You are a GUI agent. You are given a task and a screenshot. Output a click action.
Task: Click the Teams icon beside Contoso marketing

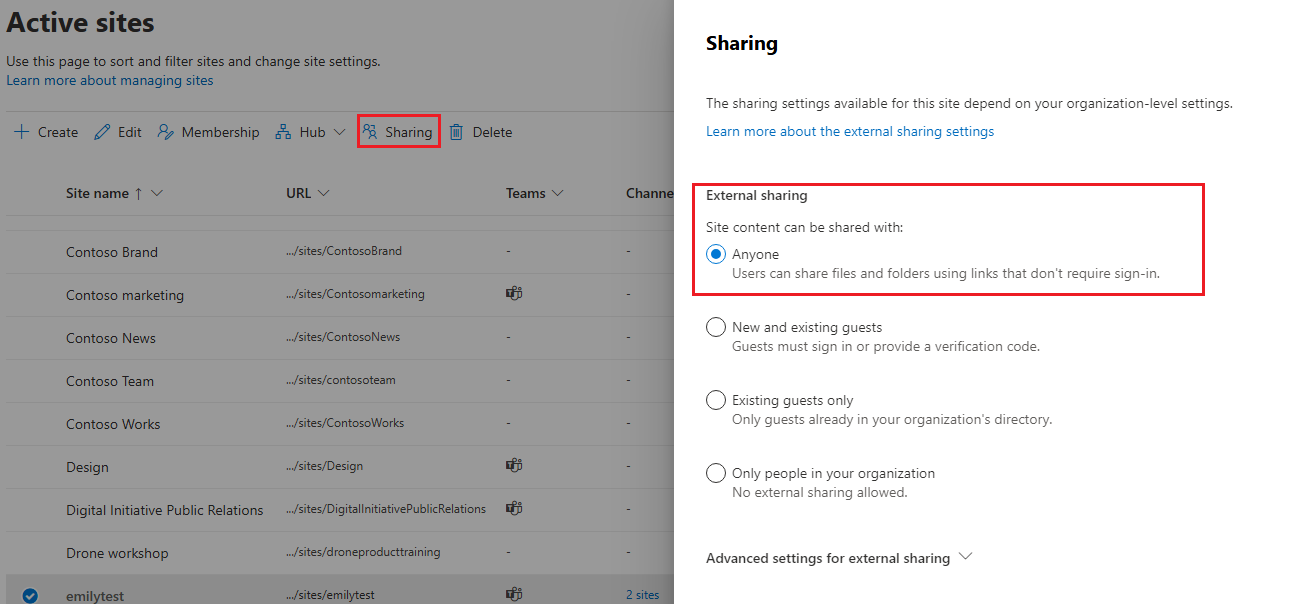[x=514, y=293]
